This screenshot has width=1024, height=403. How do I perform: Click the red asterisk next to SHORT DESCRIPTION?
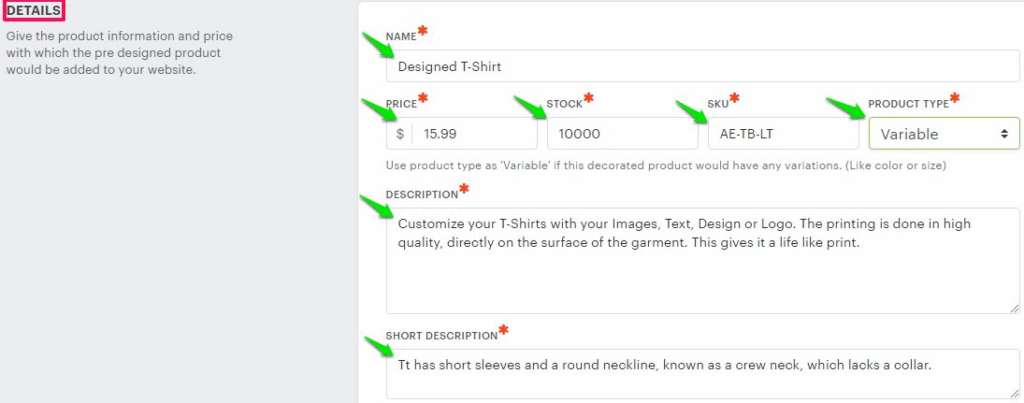tap(503, 330)
